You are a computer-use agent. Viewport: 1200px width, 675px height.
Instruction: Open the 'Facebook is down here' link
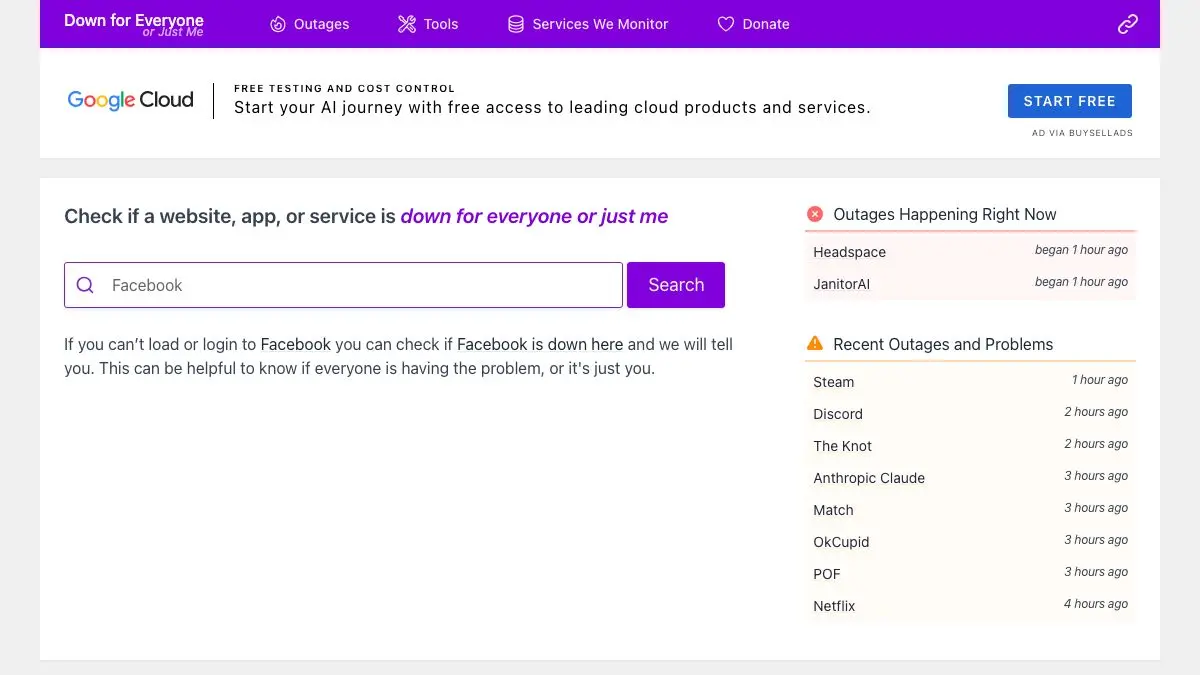[x=540, y=344]
